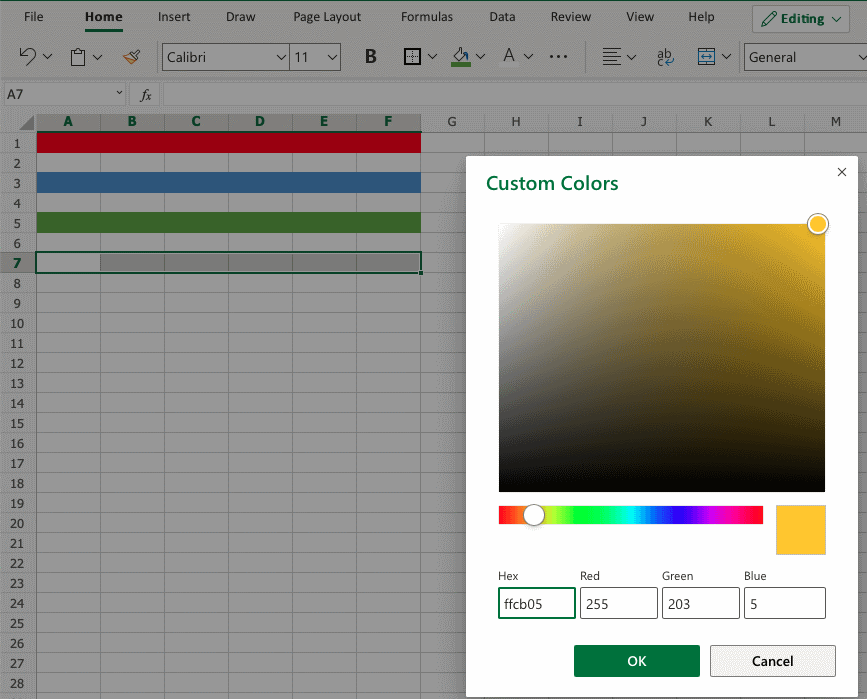Click the Fill Color bucket icon
Viewport: 867px width, 699px height.
tap(460, 57)
